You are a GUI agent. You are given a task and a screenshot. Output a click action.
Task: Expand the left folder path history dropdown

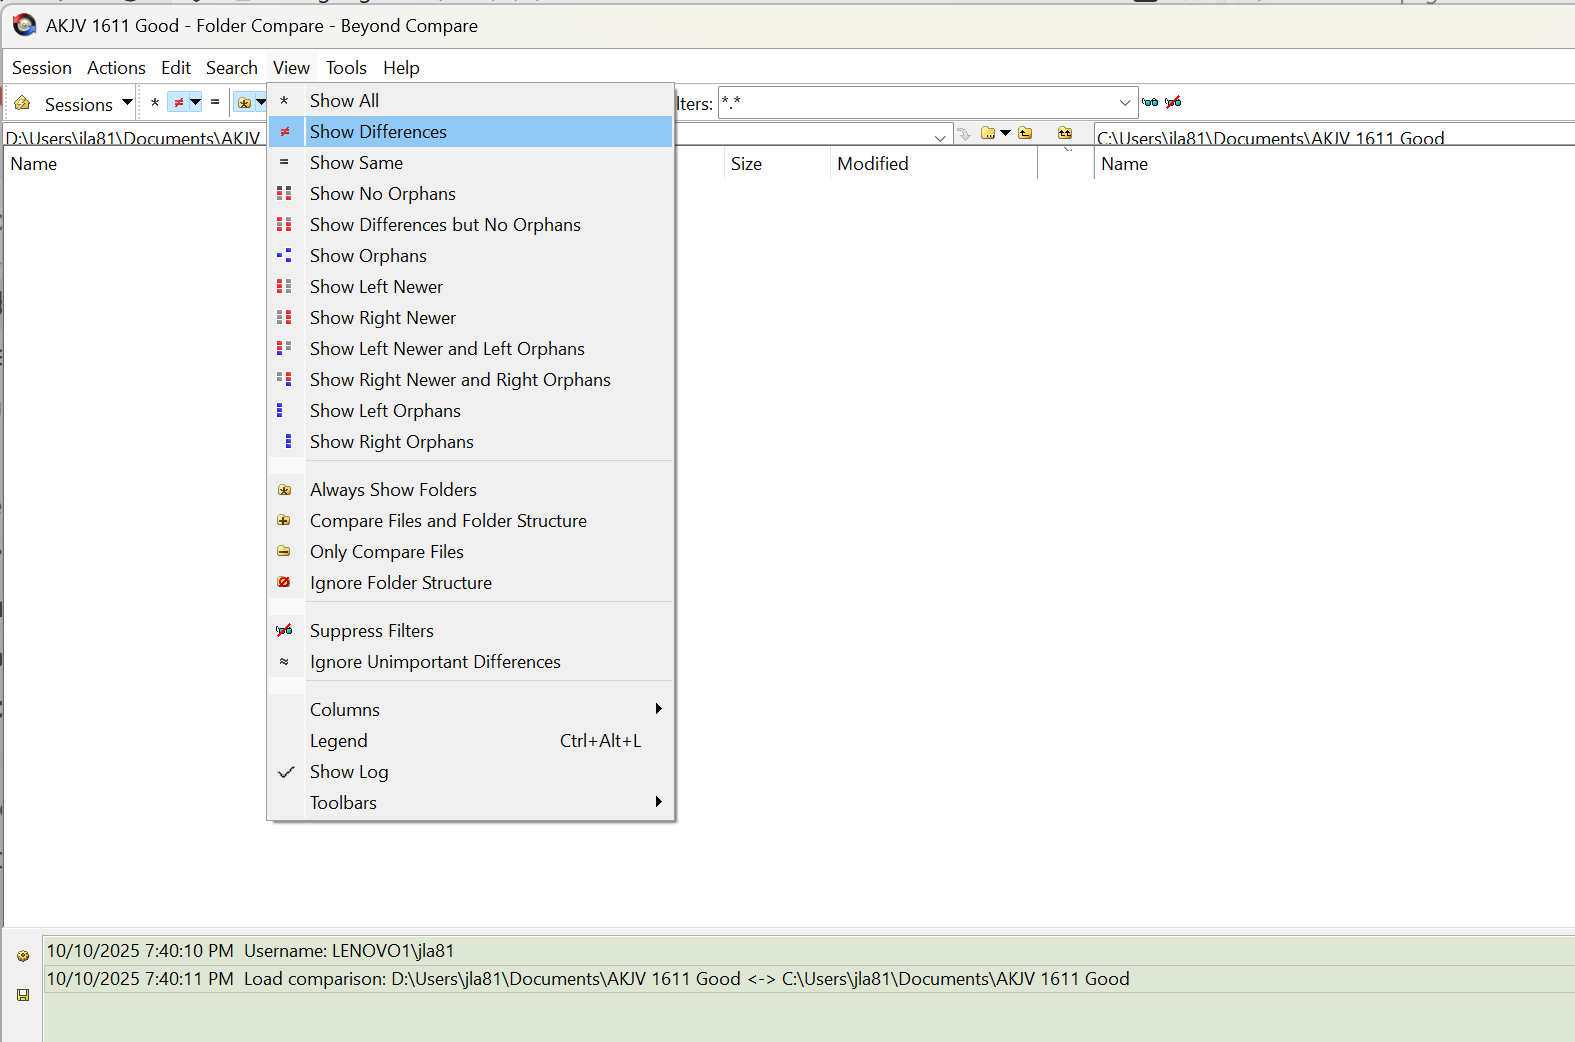point(940,137)
